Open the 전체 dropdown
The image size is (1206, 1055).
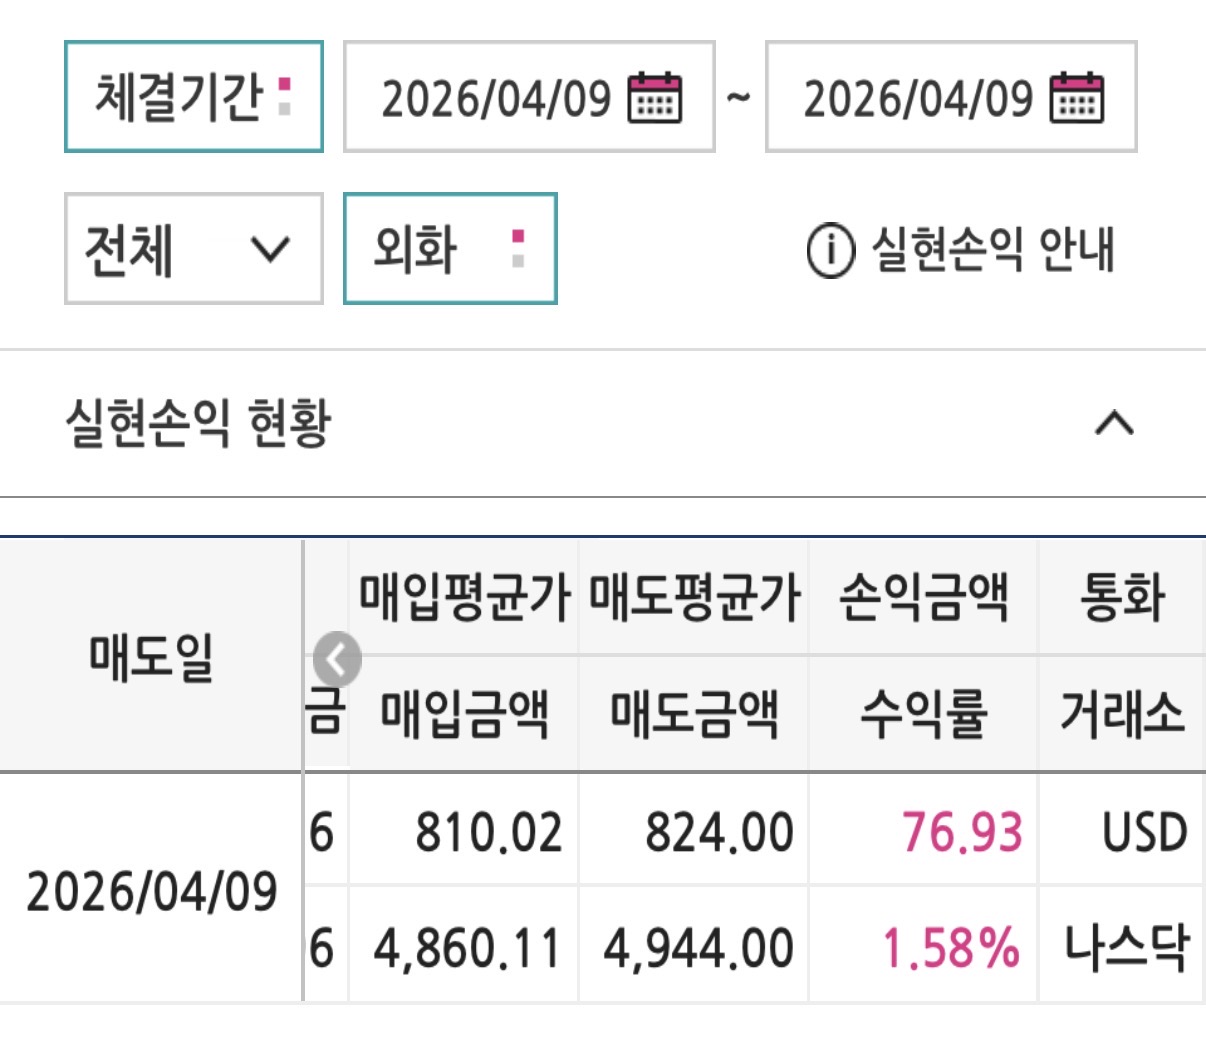(193, 249)
